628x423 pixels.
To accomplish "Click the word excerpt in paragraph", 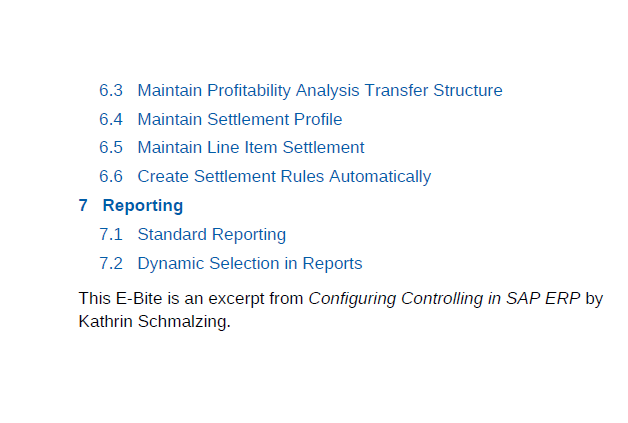I will pyautogui.click(x=236, y=299).
